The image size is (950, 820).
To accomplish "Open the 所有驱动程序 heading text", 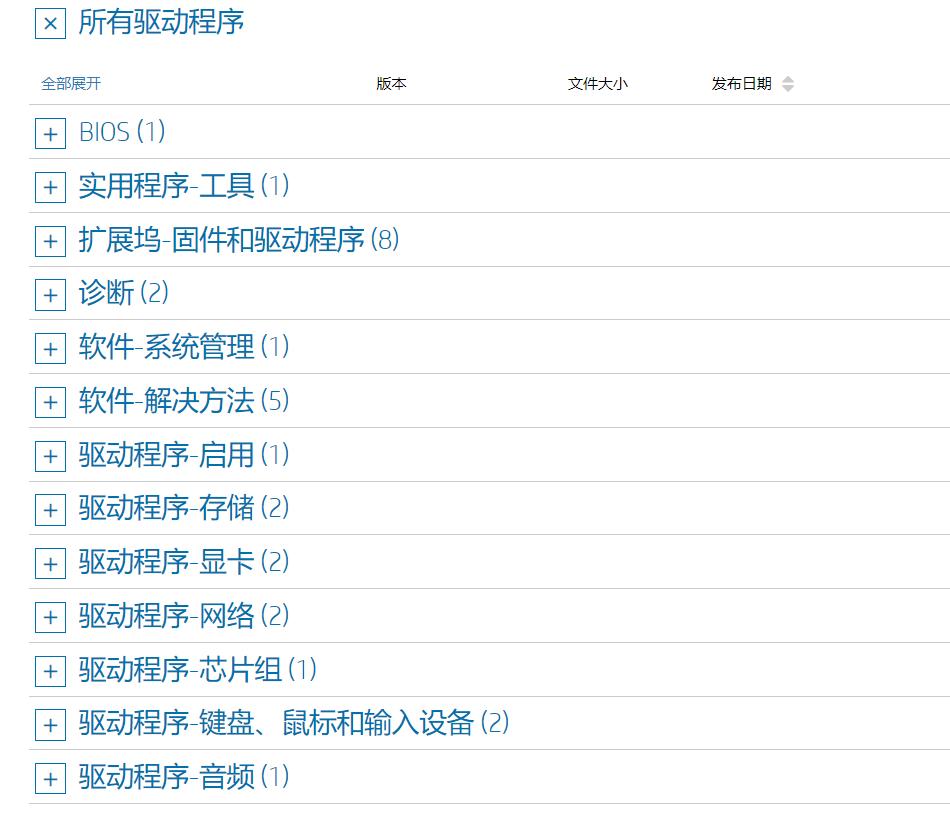I will point(161,23).
